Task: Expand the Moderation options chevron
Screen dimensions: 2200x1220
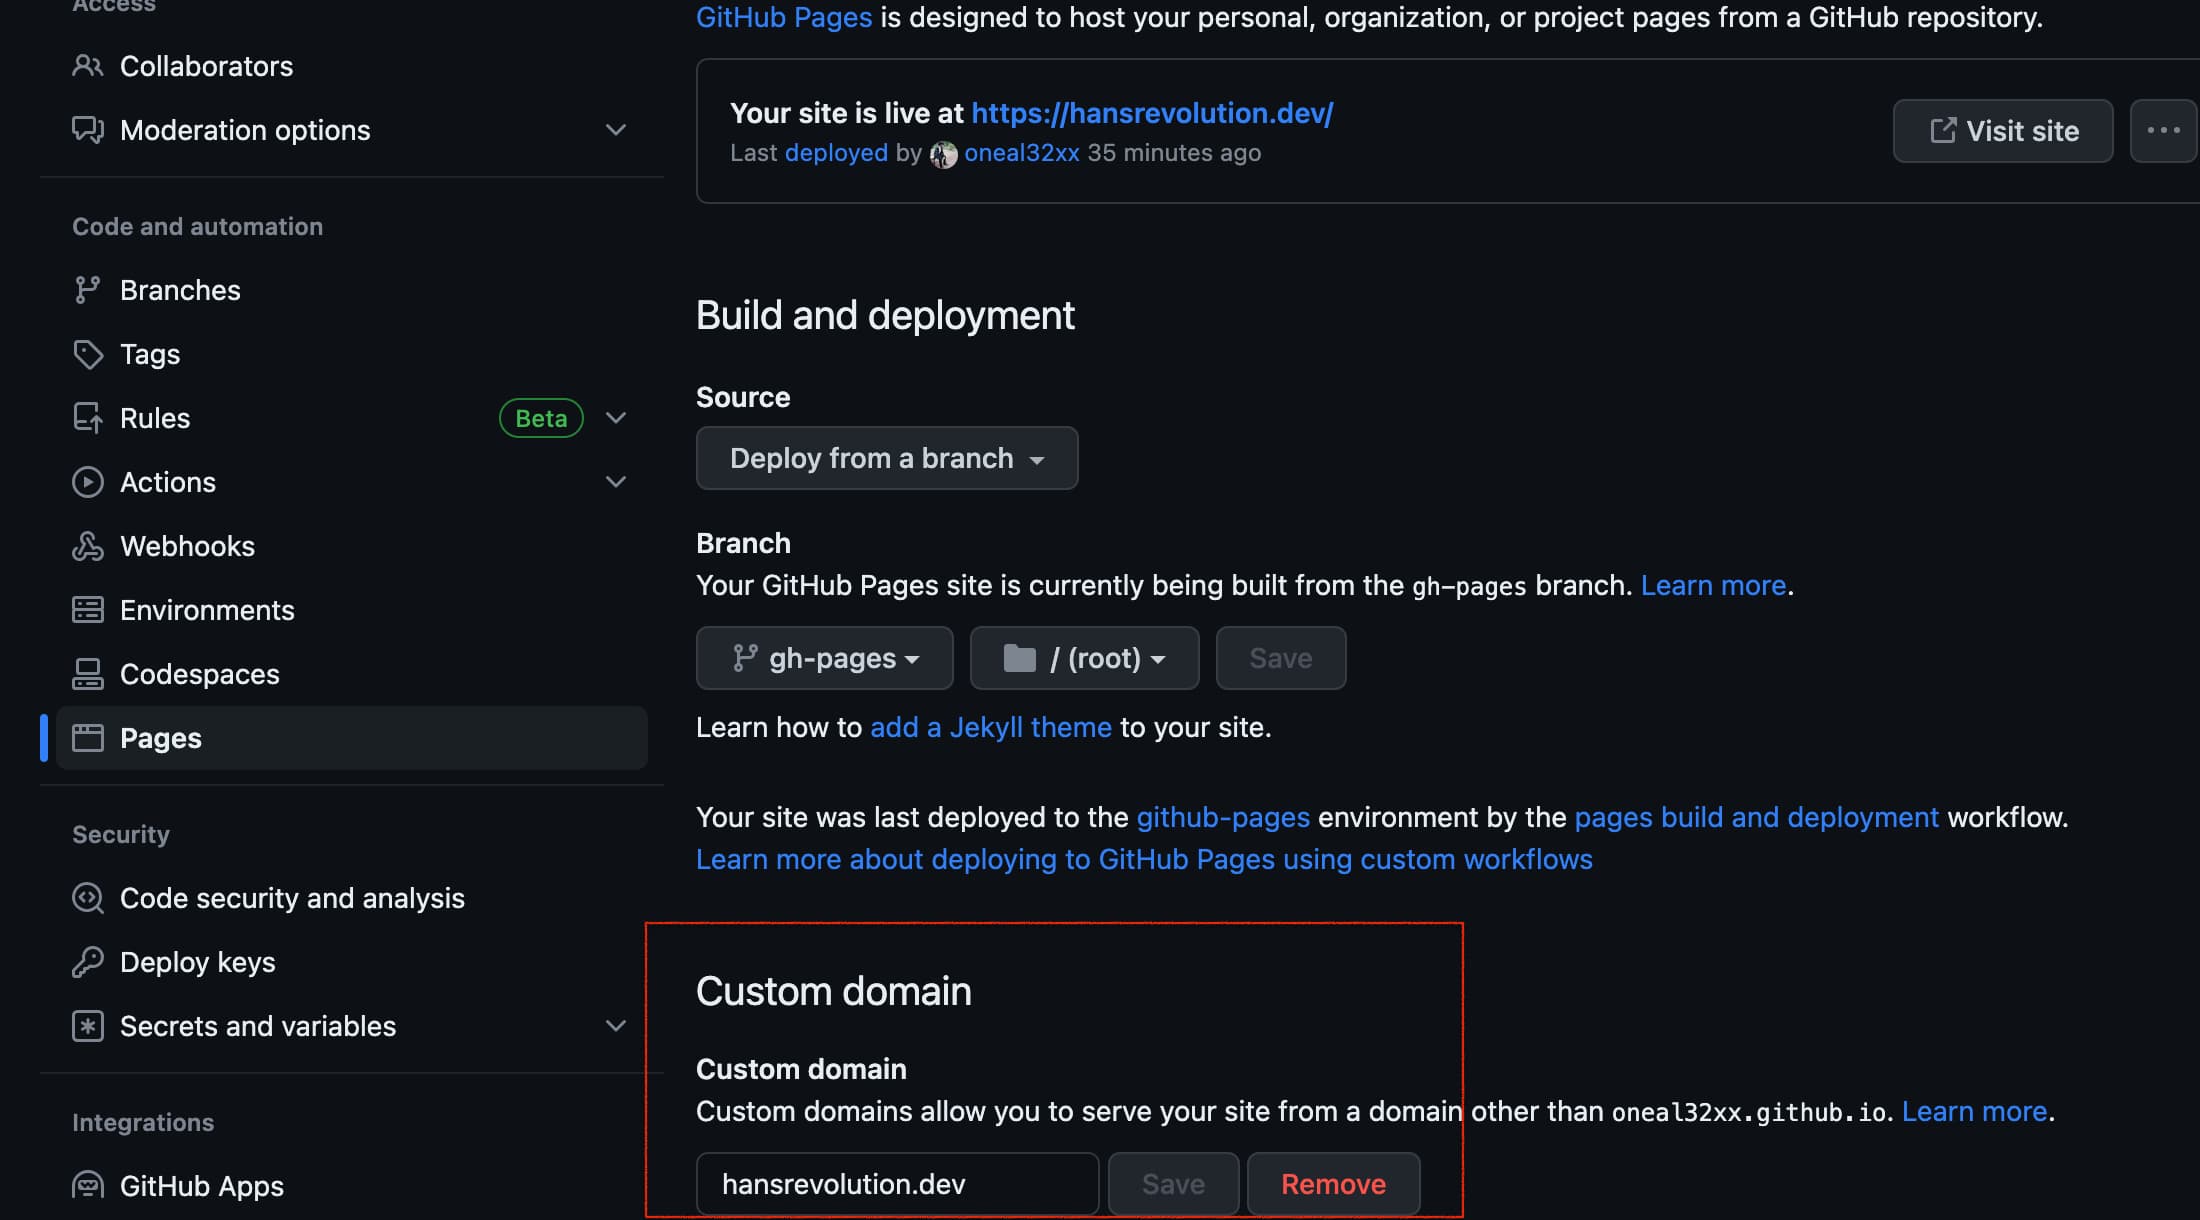Action: click(616, 130)
